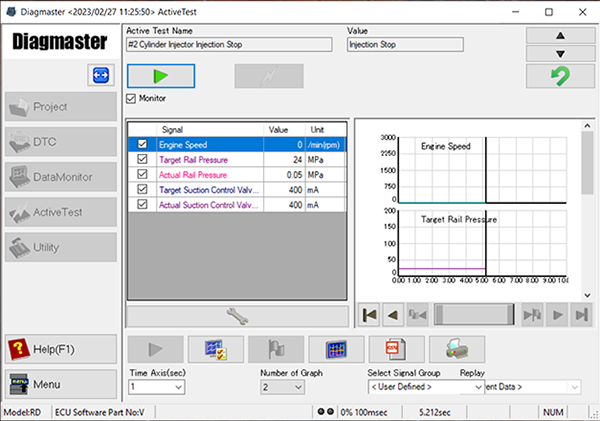
Task: Select the Target Rail Pressure signal name
Action: coord(194,160)
